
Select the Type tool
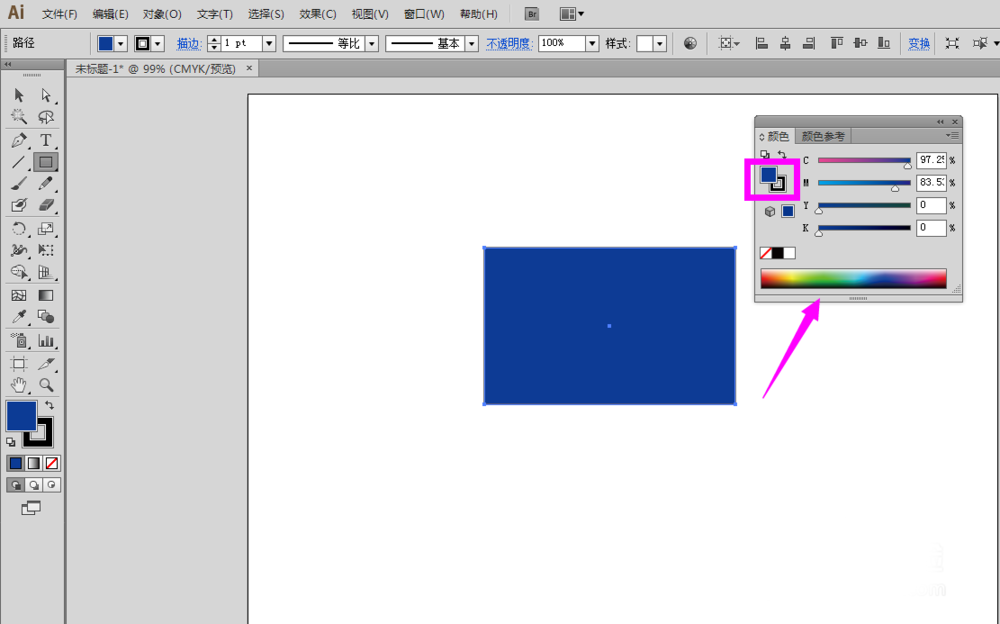tap(46, 140)
